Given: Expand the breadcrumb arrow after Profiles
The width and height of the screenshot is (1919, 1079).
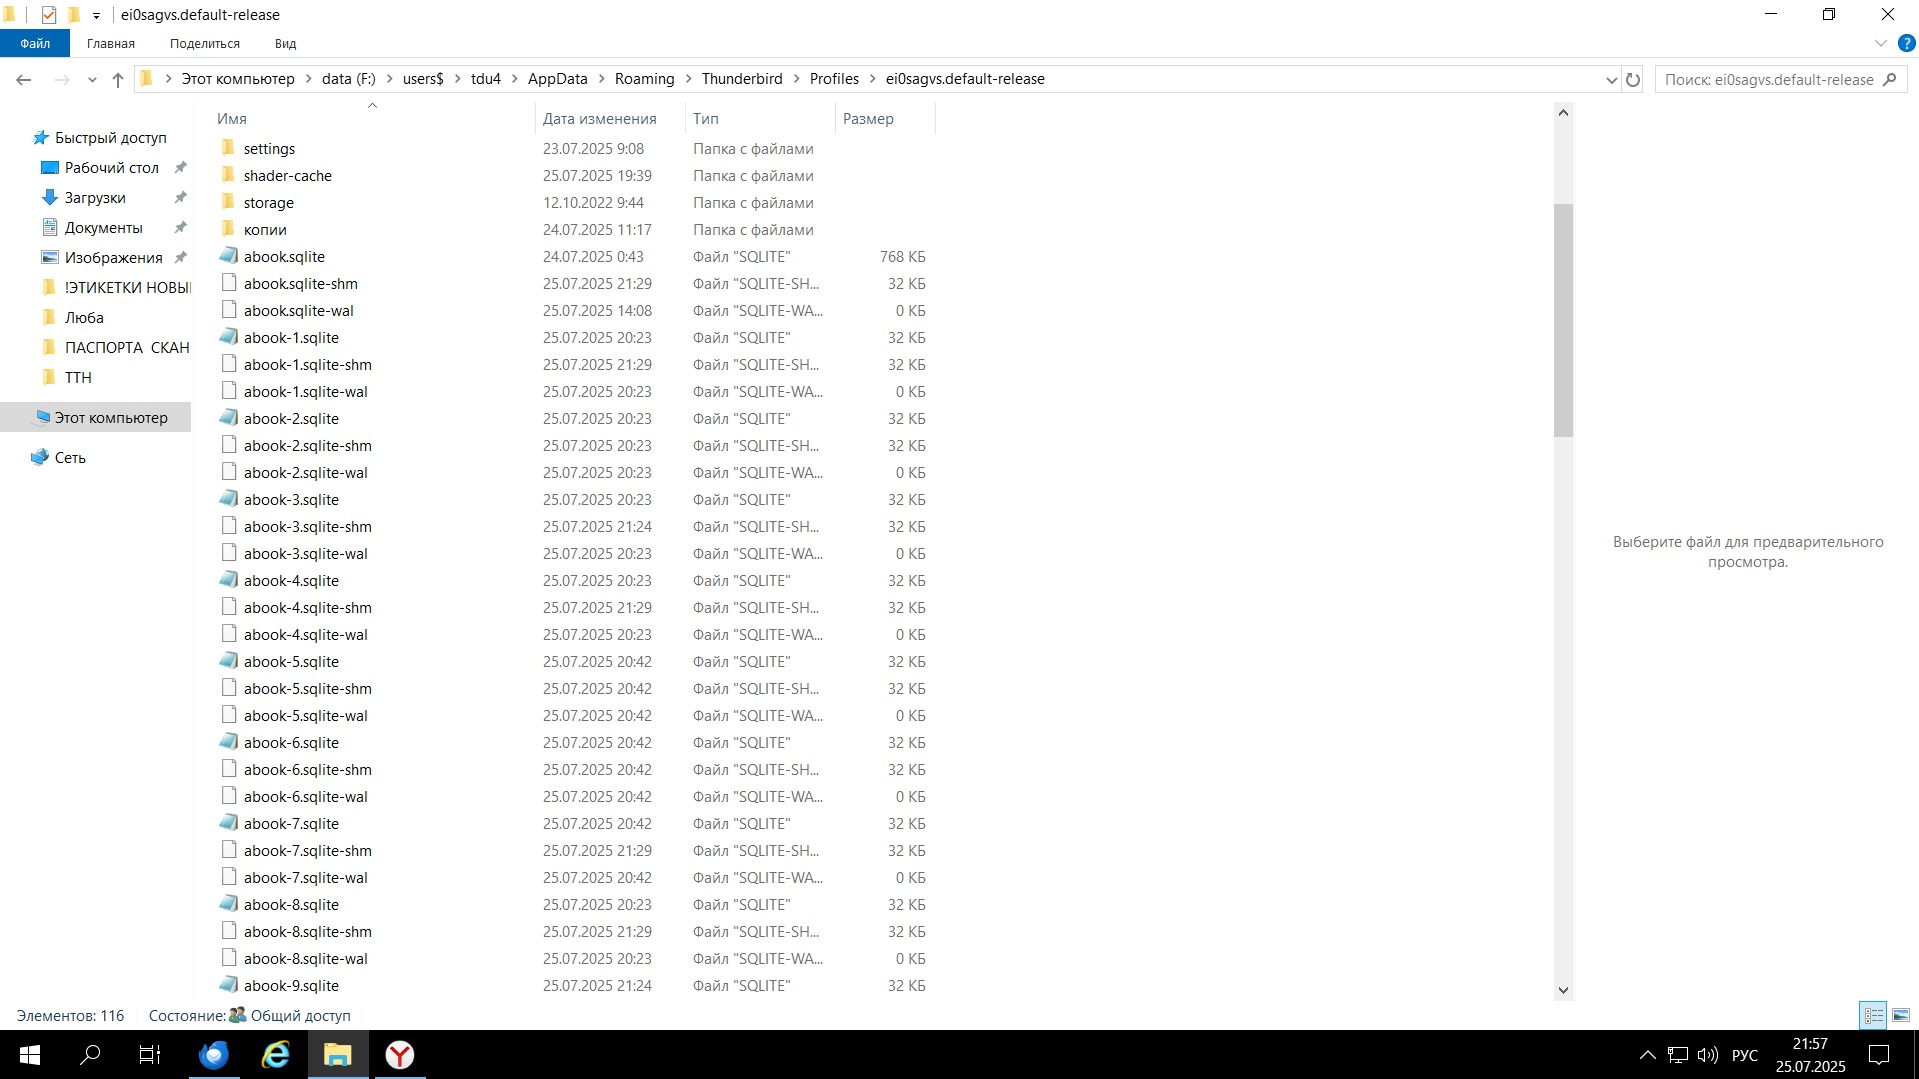Looking at the screenshot, I should pyautogui.click(x=873, y=79).
